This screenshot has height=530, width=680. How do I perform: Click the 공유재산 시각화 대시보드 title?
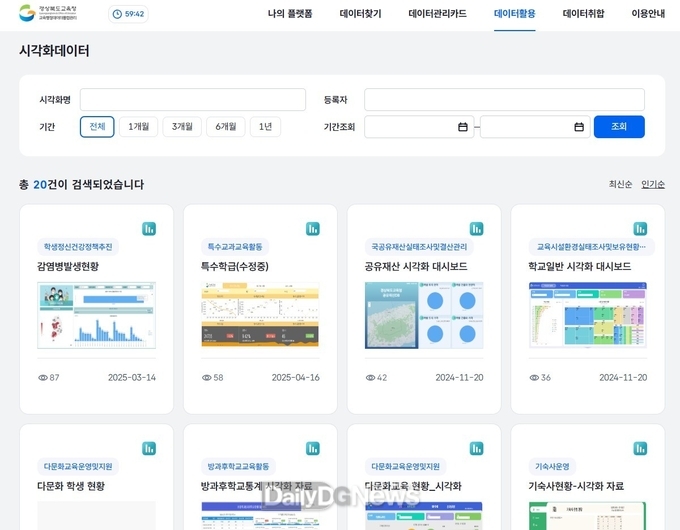416,266
